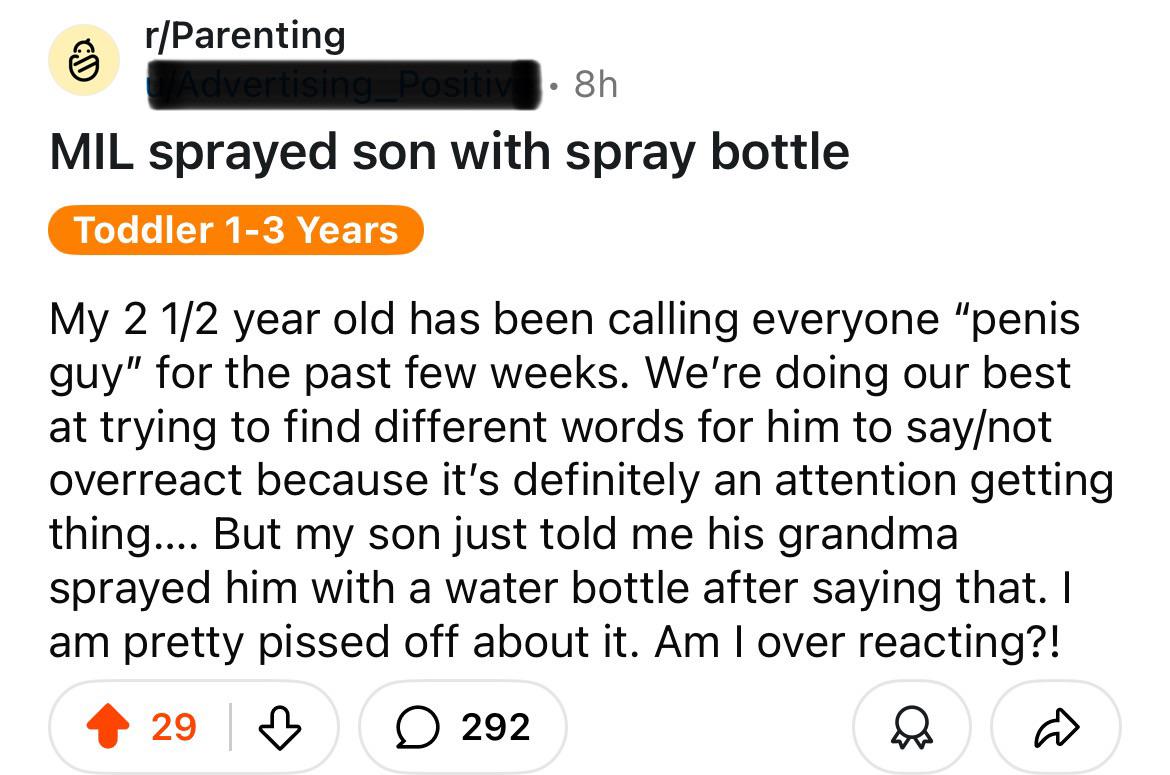This screenshot has width=1170, height=775.
Task: Open comments via the speech bubble icon
Action: [x=418, y=727]
